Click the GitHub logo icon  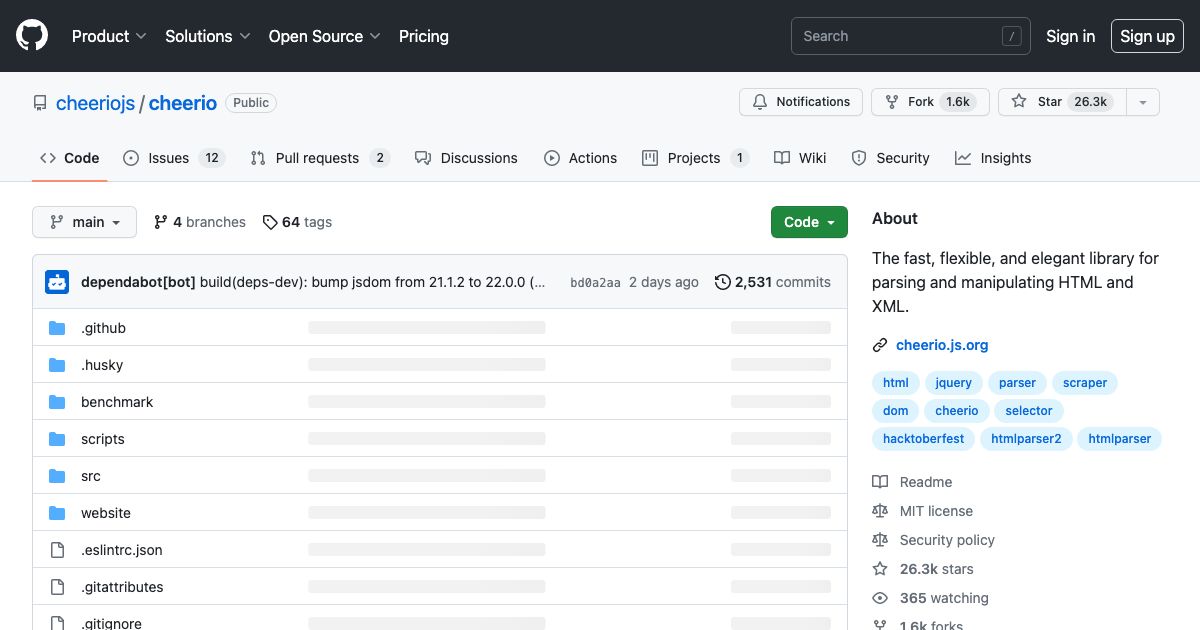tap(31, 35)
